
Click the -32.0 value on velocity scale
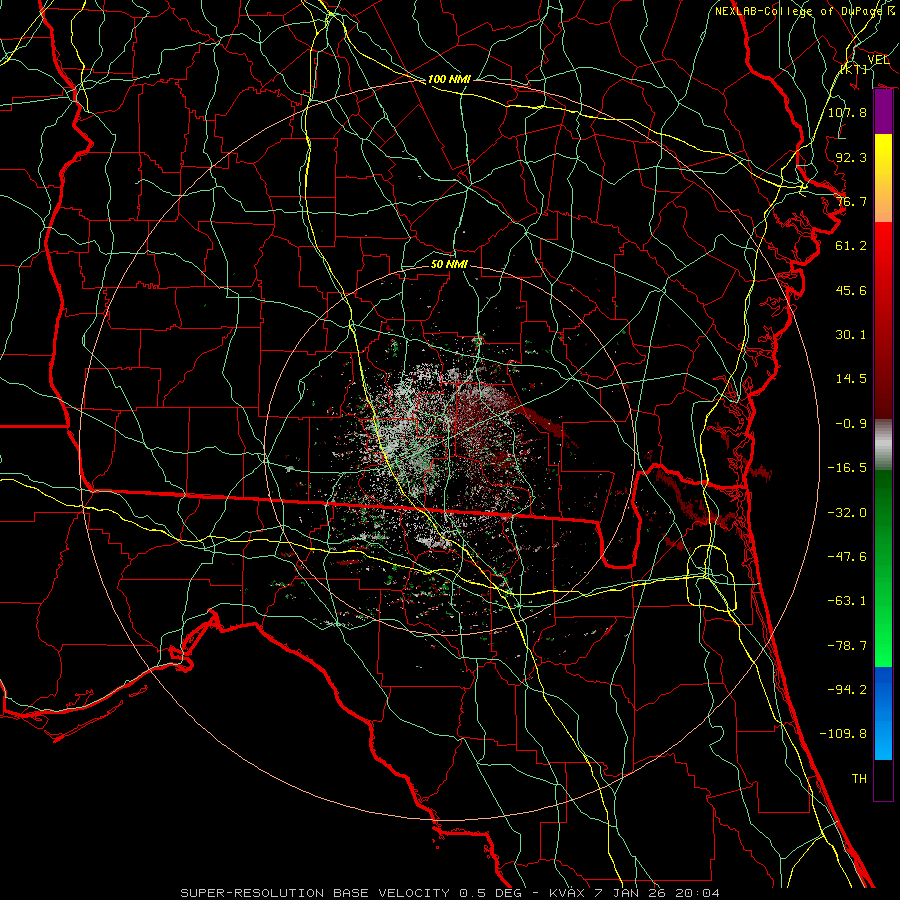coord(847,513)
